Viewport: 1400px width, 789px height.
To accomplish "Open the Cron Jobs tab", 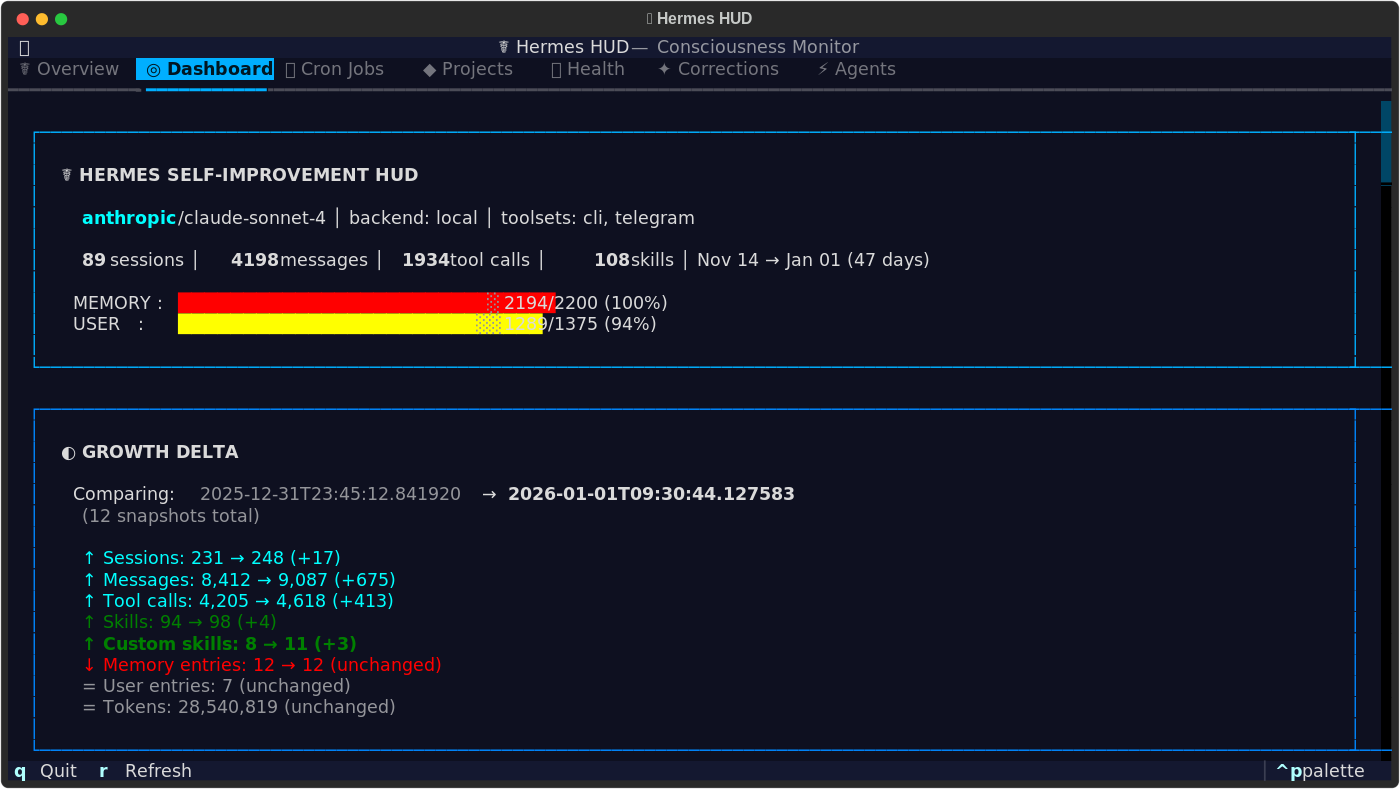I will (x=335, y=69).
